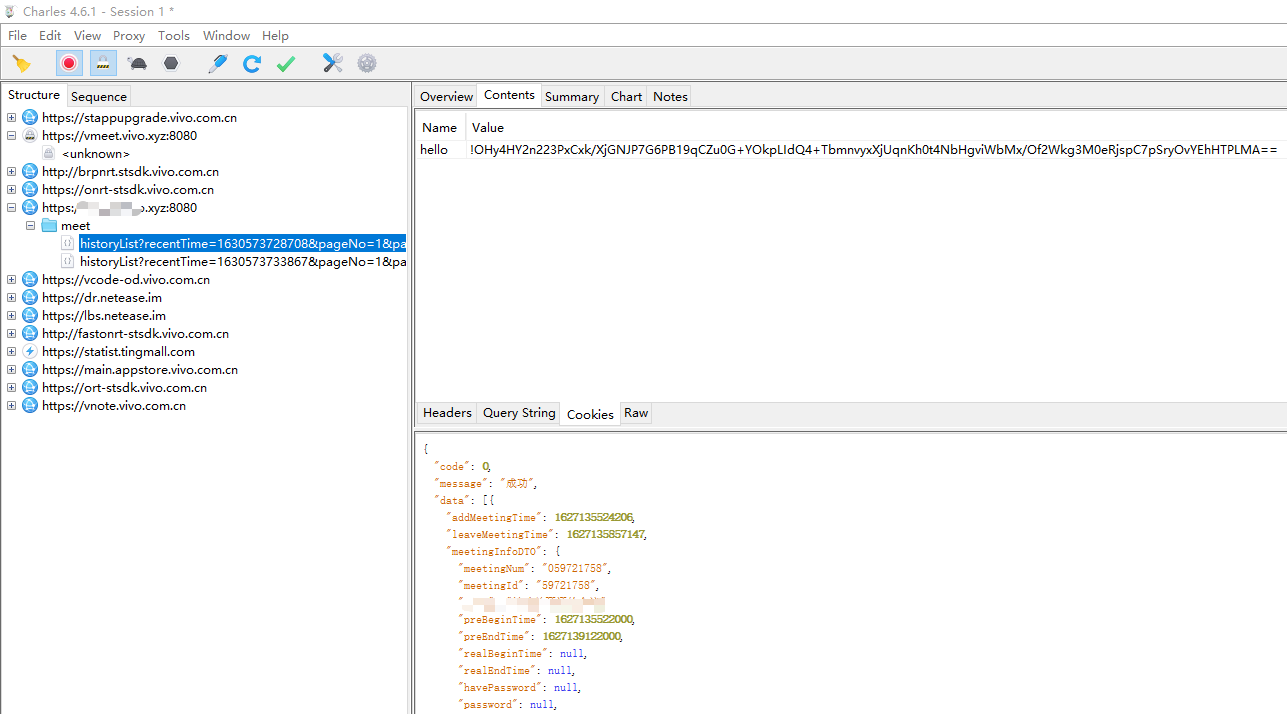Image resolution: width=1287 pixels, height=714 pixels.
Task: Toggle the red Record button
Action: pyautogui.click(x=69, y=64)
